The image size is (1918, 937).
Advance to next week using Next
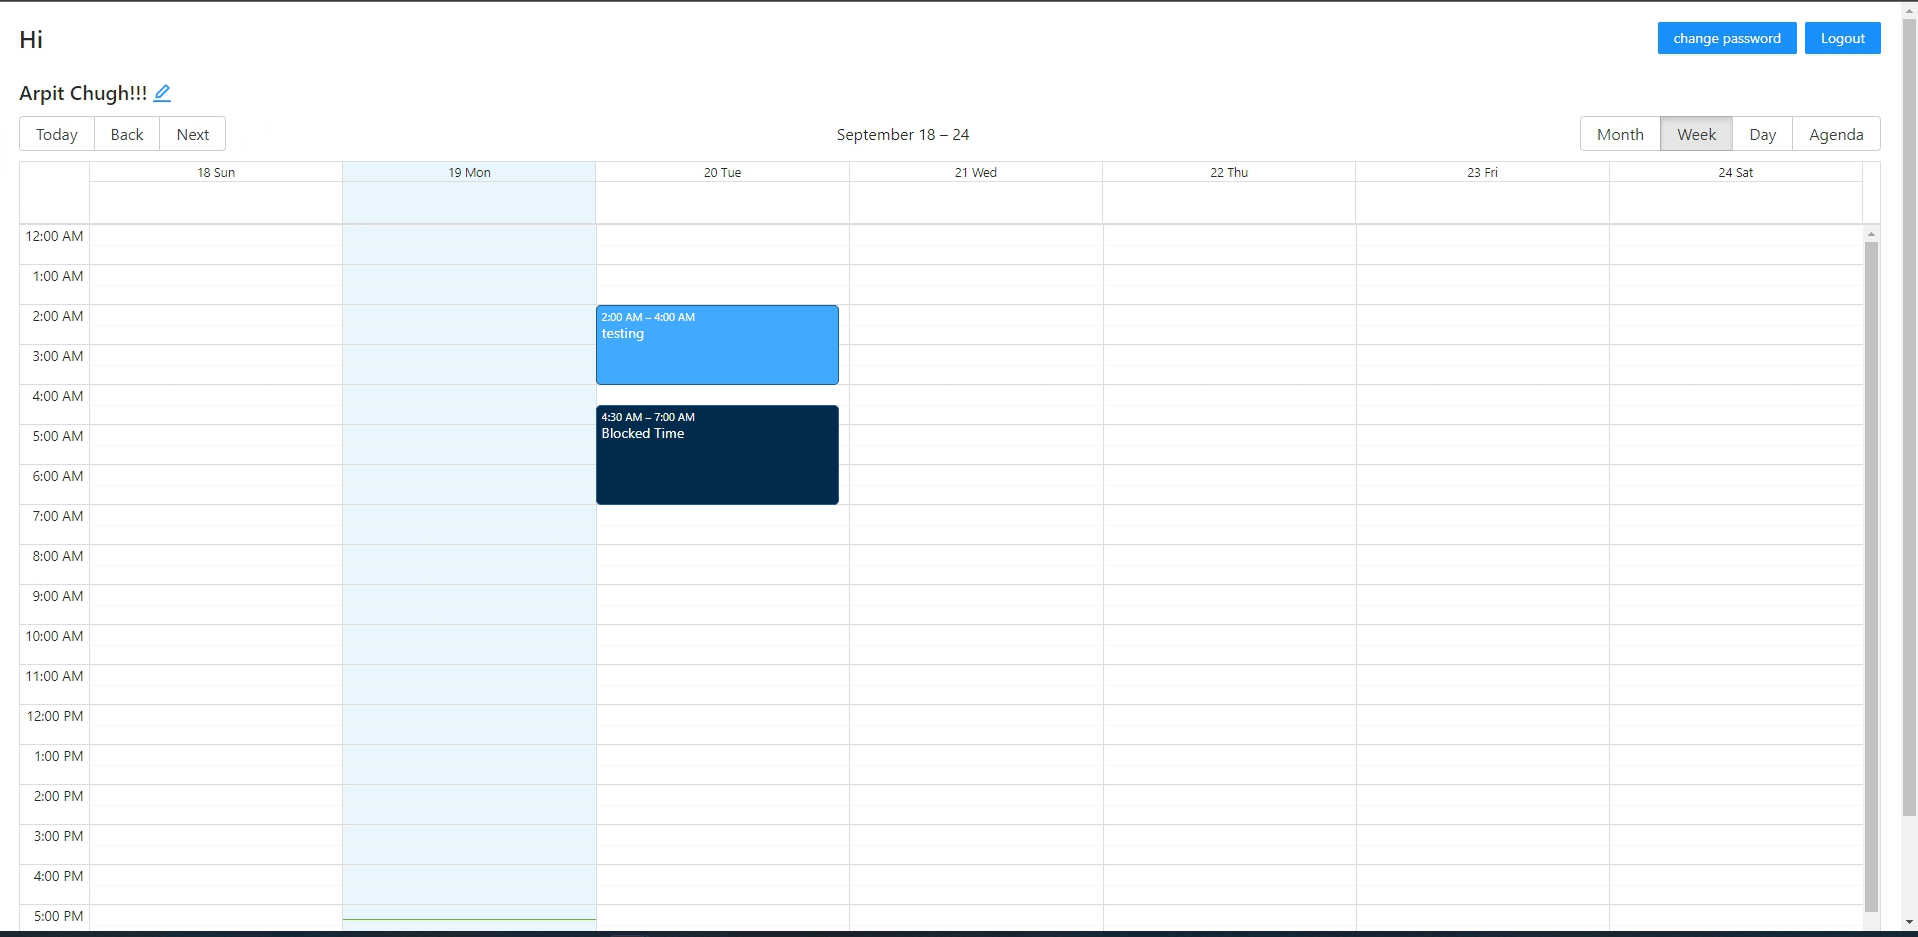pyautogui.click(x=192, y=133)
